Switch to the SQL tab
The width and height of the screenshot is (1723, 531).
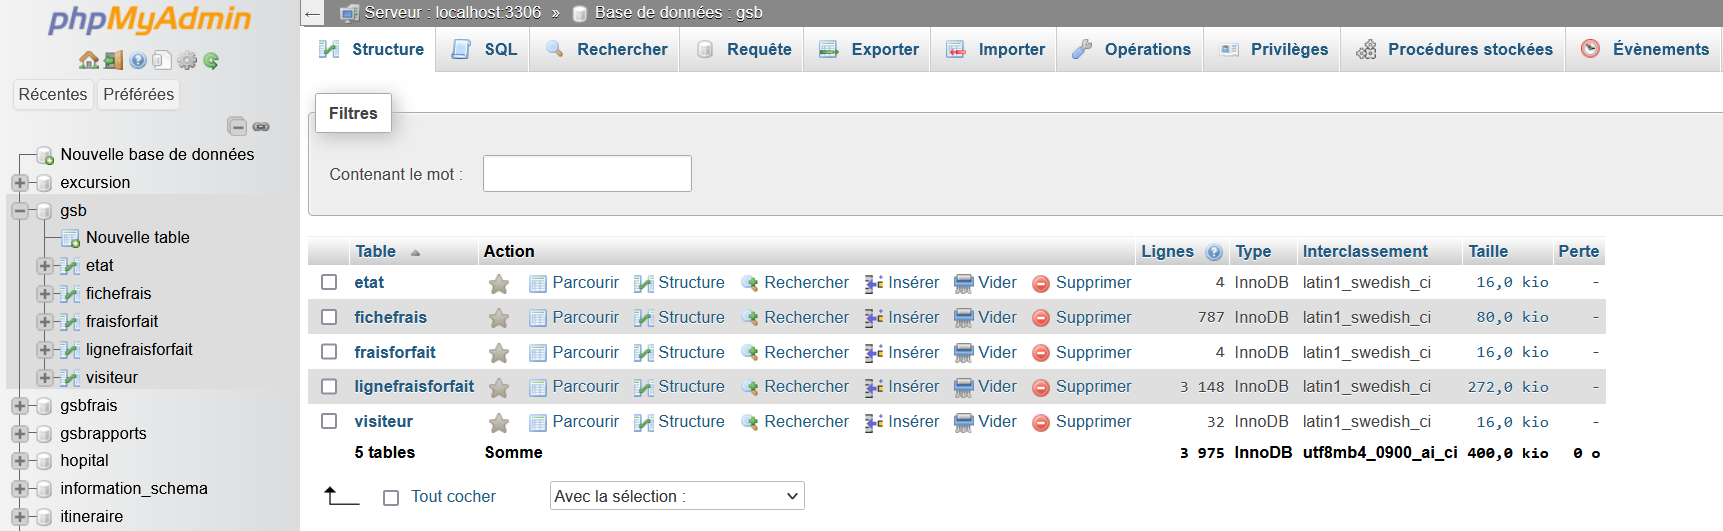click(486, 50)
